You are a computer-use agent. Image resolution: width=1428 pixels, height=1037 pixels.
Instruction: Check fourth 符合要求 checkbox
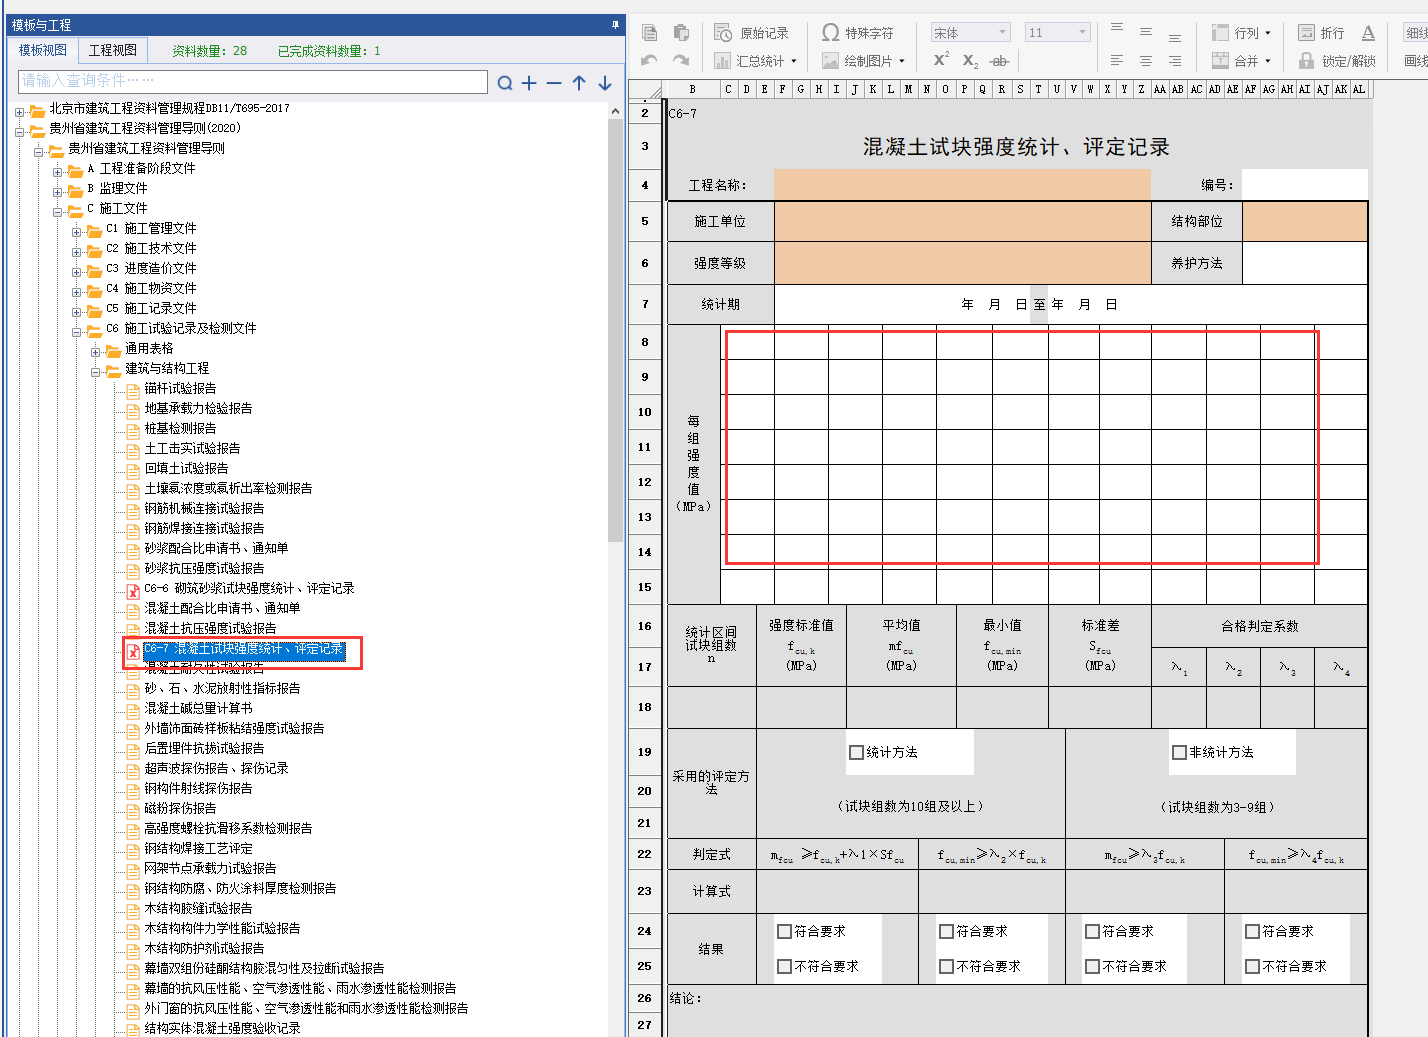coord(1252,931)
